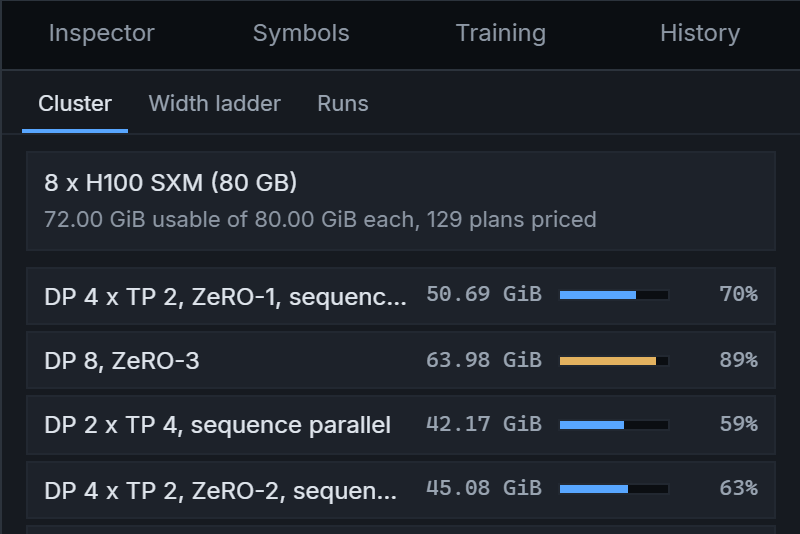
Task: Select the DP 4 x TP 2, ZeRO-1 plan
Action: 401,296
